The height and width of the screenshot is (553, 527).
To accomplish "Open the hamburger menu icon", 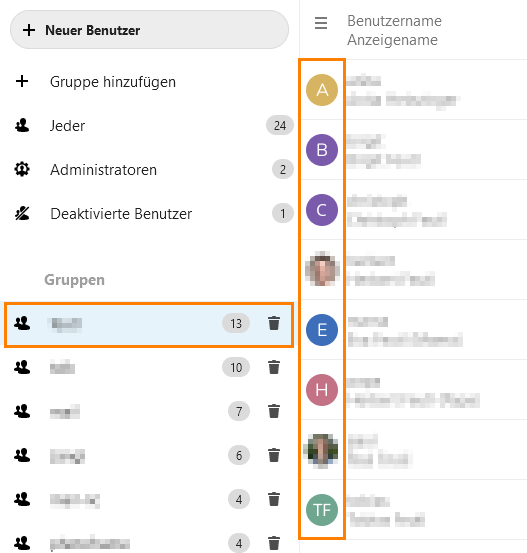I will (321, 23).
